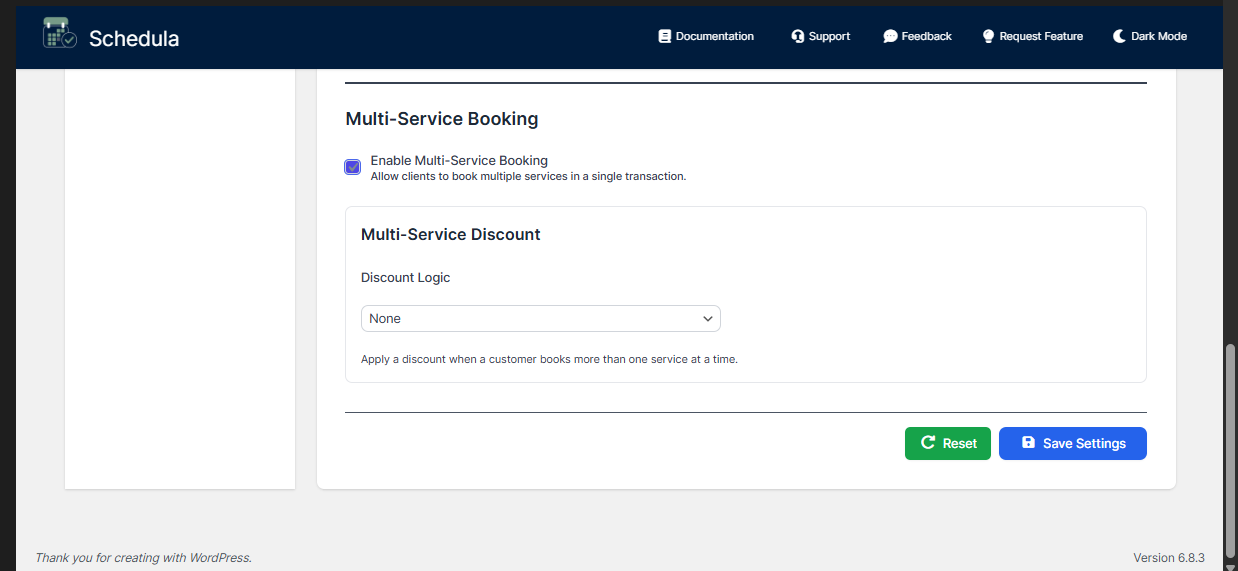Click the Request Feature lightbulb icon
Viewport: 1238px width, 571px height.
[989, 36]
